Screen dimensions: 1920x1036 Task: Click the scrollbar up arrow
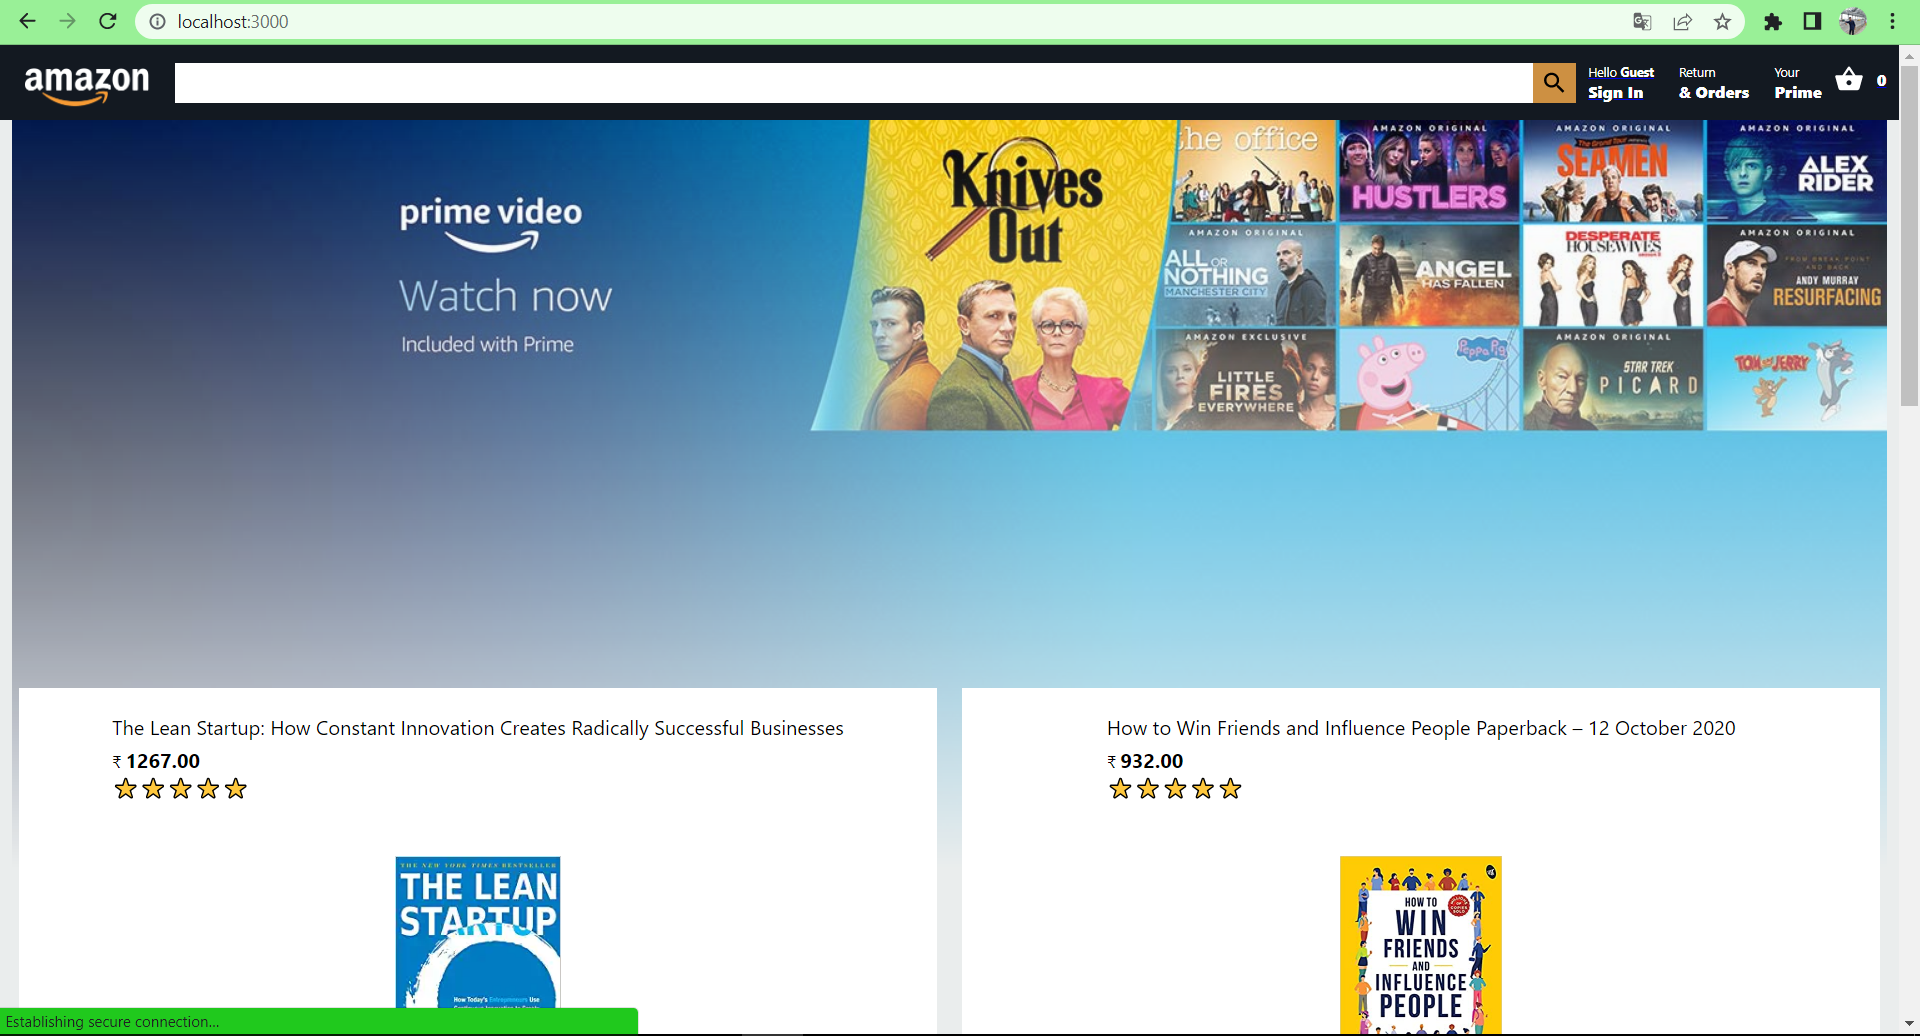(1910, 56)
